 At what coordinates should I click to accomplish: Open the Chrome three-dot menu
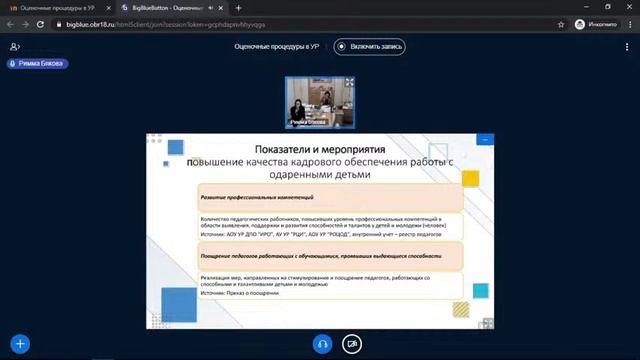[630, 24]
